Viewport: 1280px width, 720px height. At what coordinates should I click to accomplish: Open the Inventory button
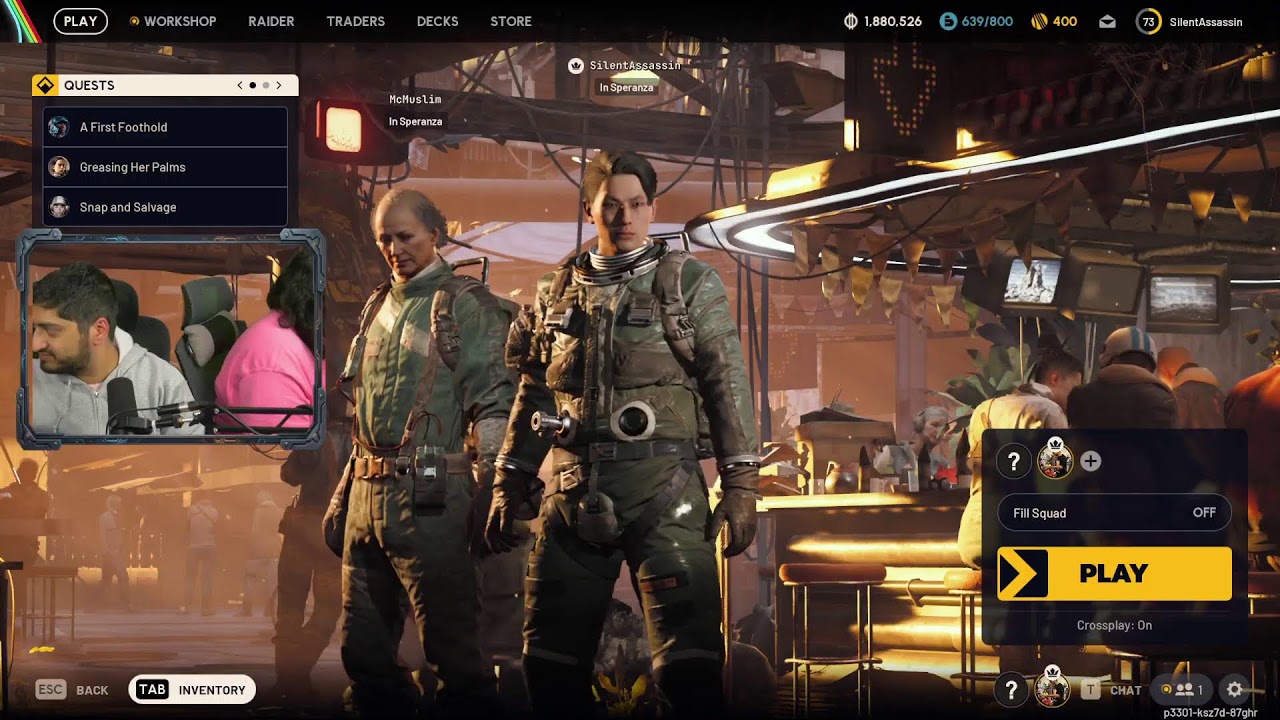192,690
